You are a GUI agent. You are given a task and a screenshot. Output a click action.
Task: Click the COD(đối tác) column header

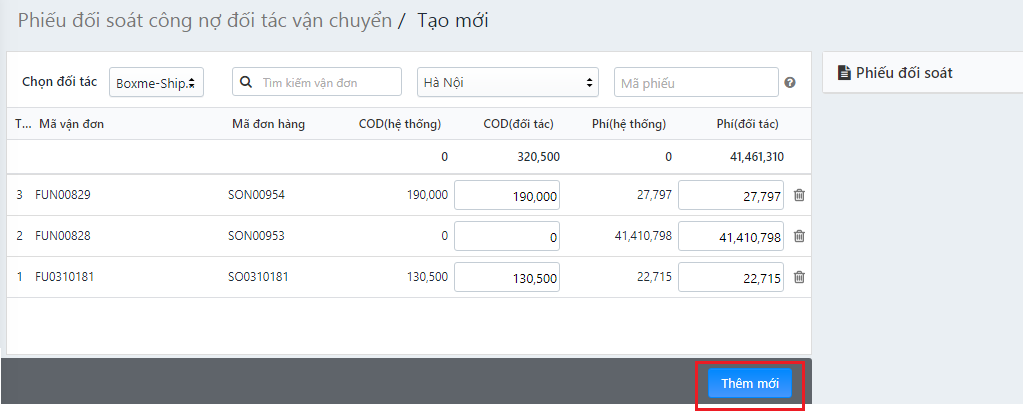click(x=518, y=124)
